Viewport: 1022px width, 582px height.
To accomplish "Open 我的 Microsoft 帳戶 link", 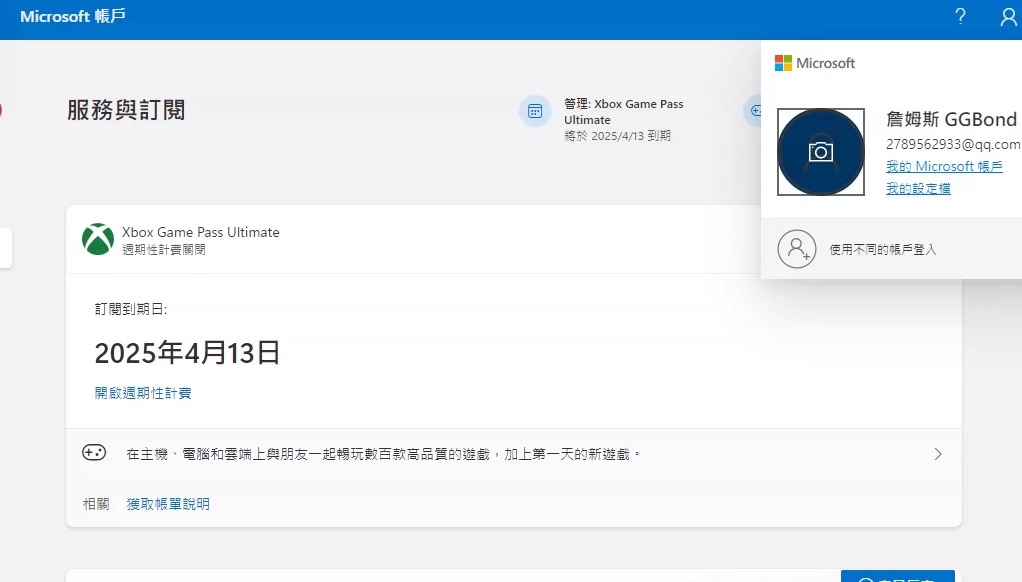I will [x=944, y=166].
